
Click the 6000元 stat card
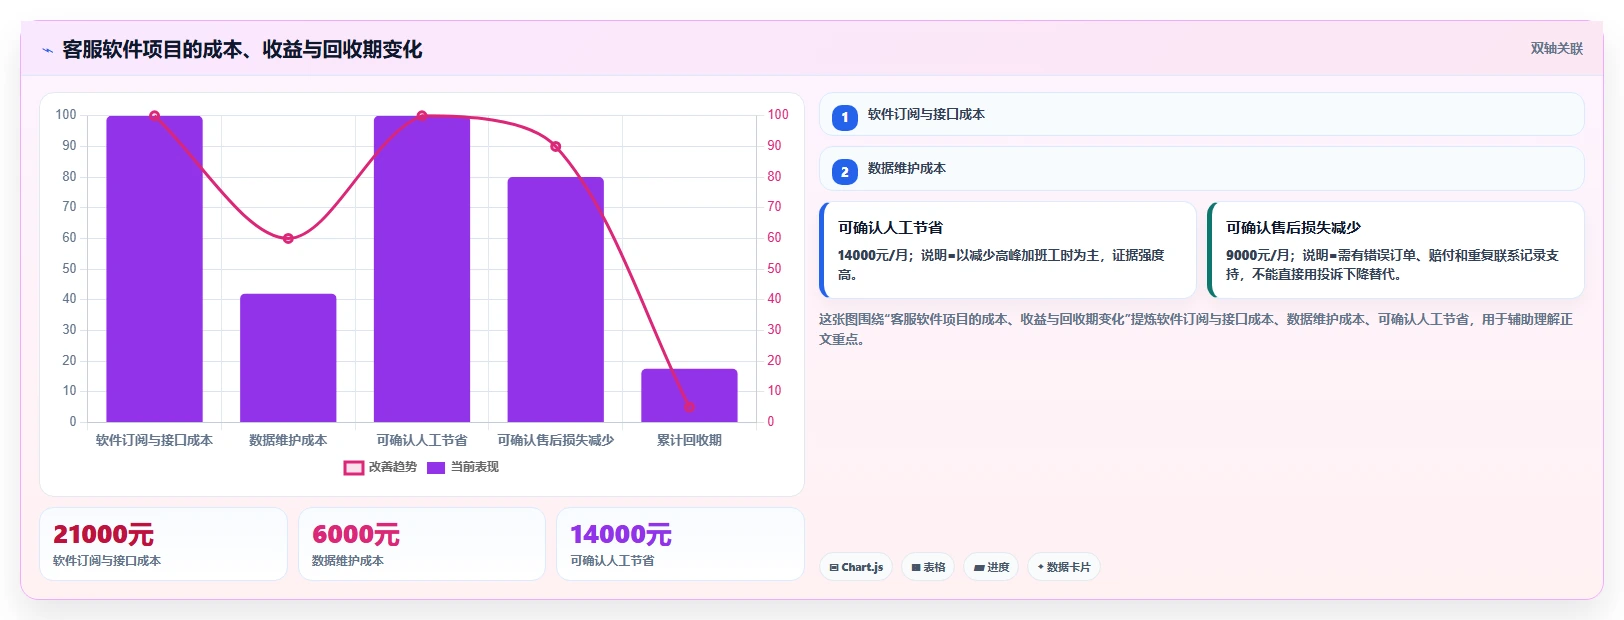click(422, 544)
